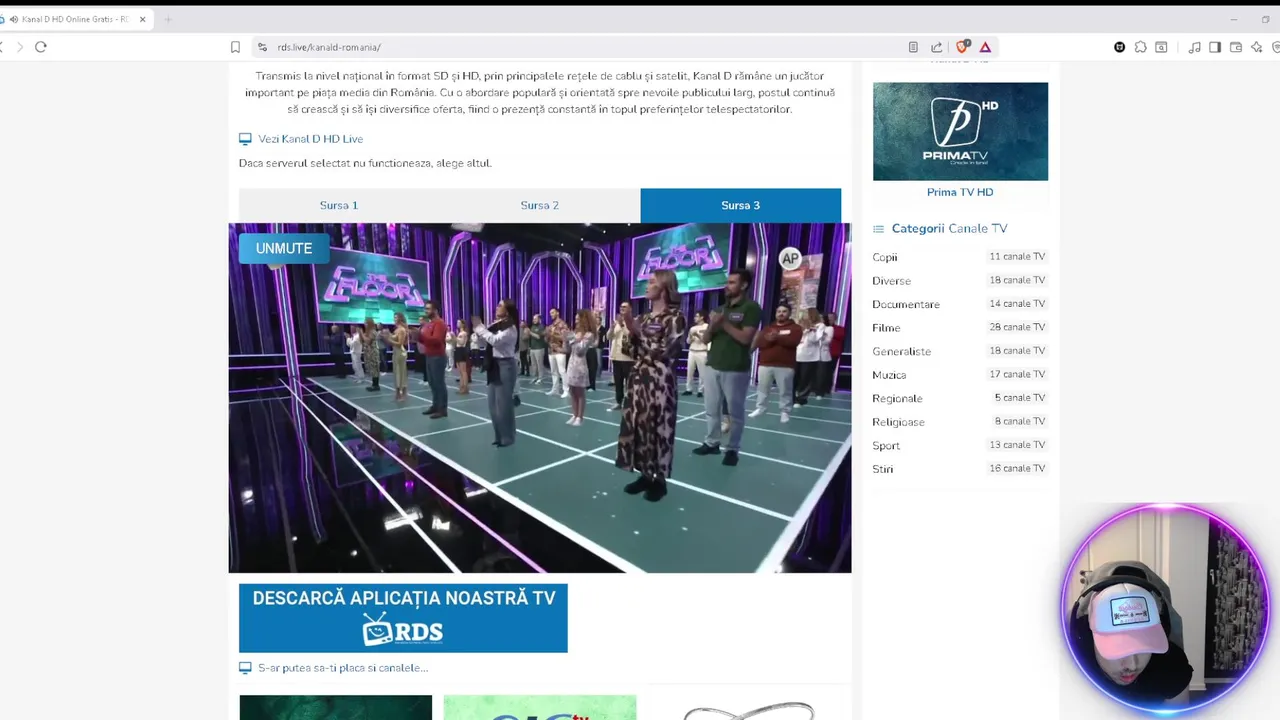Click the tab search toolbar icon
The height and width of the screenshot is (720, 1280).
[1161, 47]
